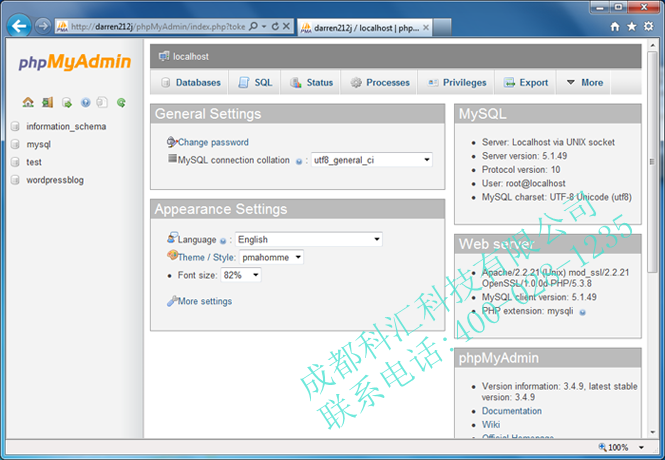
Task: Switch to the SQL tab
Action: [255, 82]
